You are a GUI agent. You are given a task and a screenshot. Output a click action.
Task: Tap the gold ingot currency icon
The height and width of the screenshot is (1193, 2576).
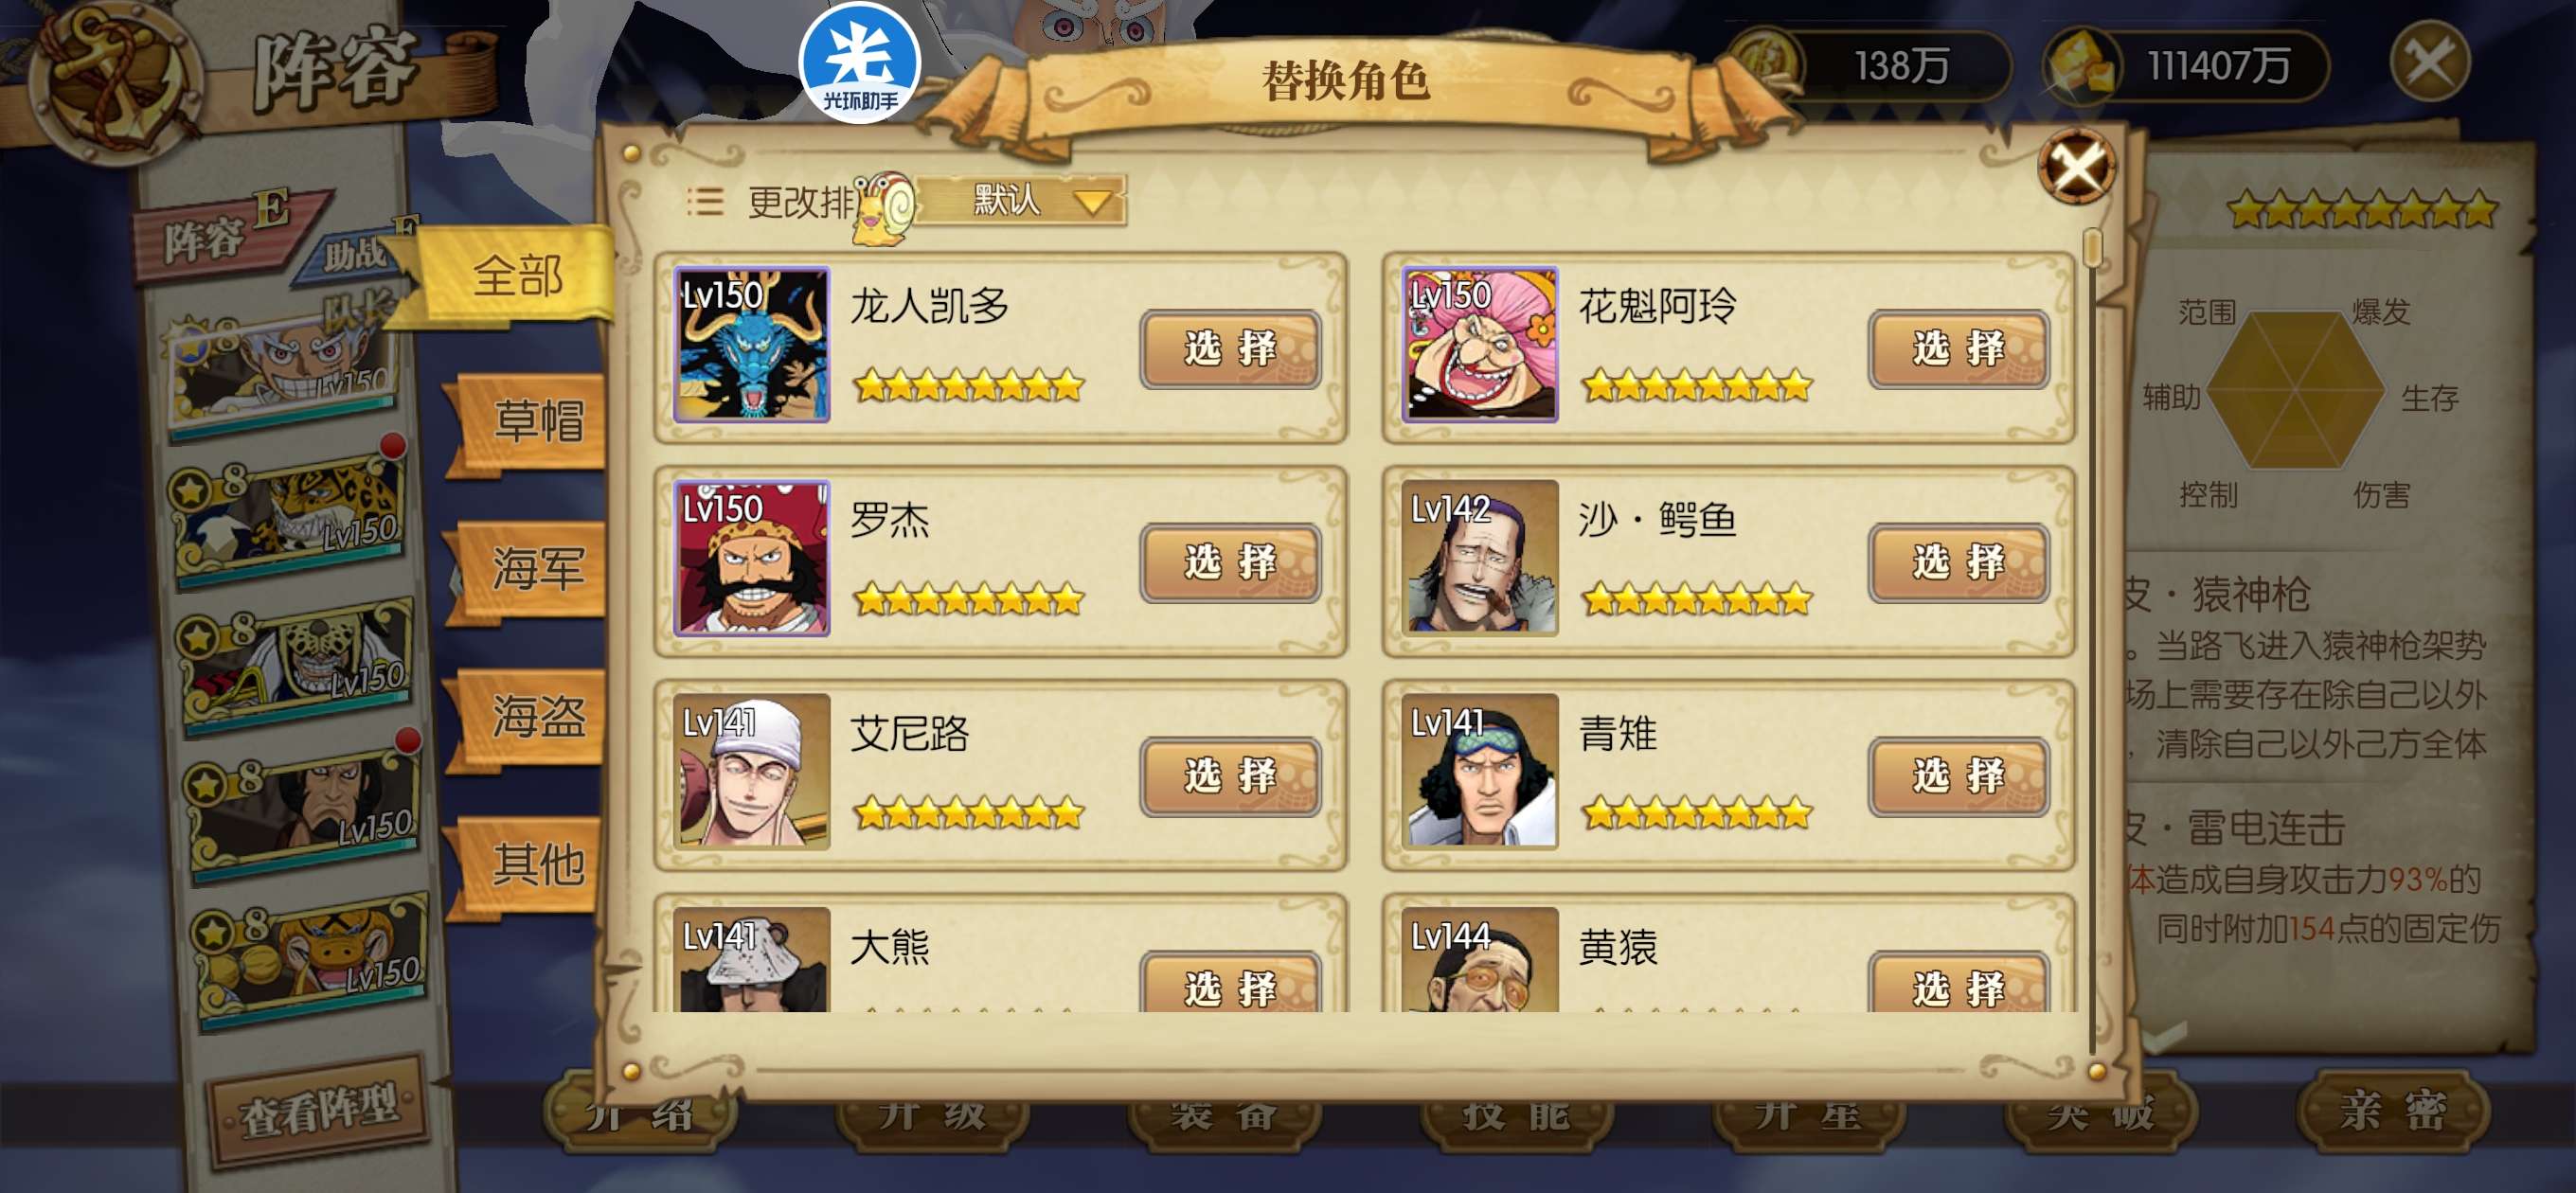pos(2082,65)
